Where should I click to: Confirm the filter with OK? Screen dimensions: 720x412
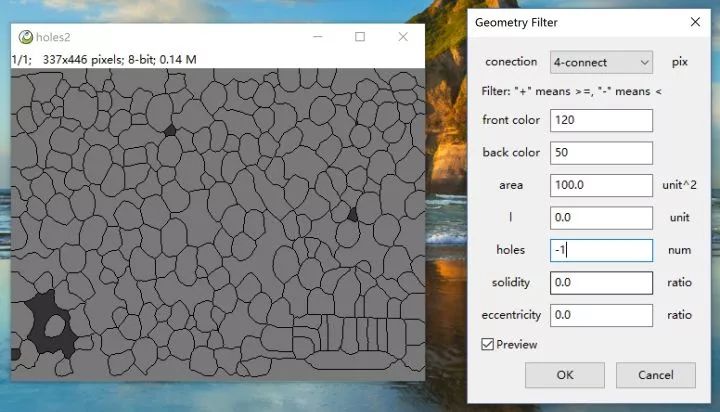[565, 375]
